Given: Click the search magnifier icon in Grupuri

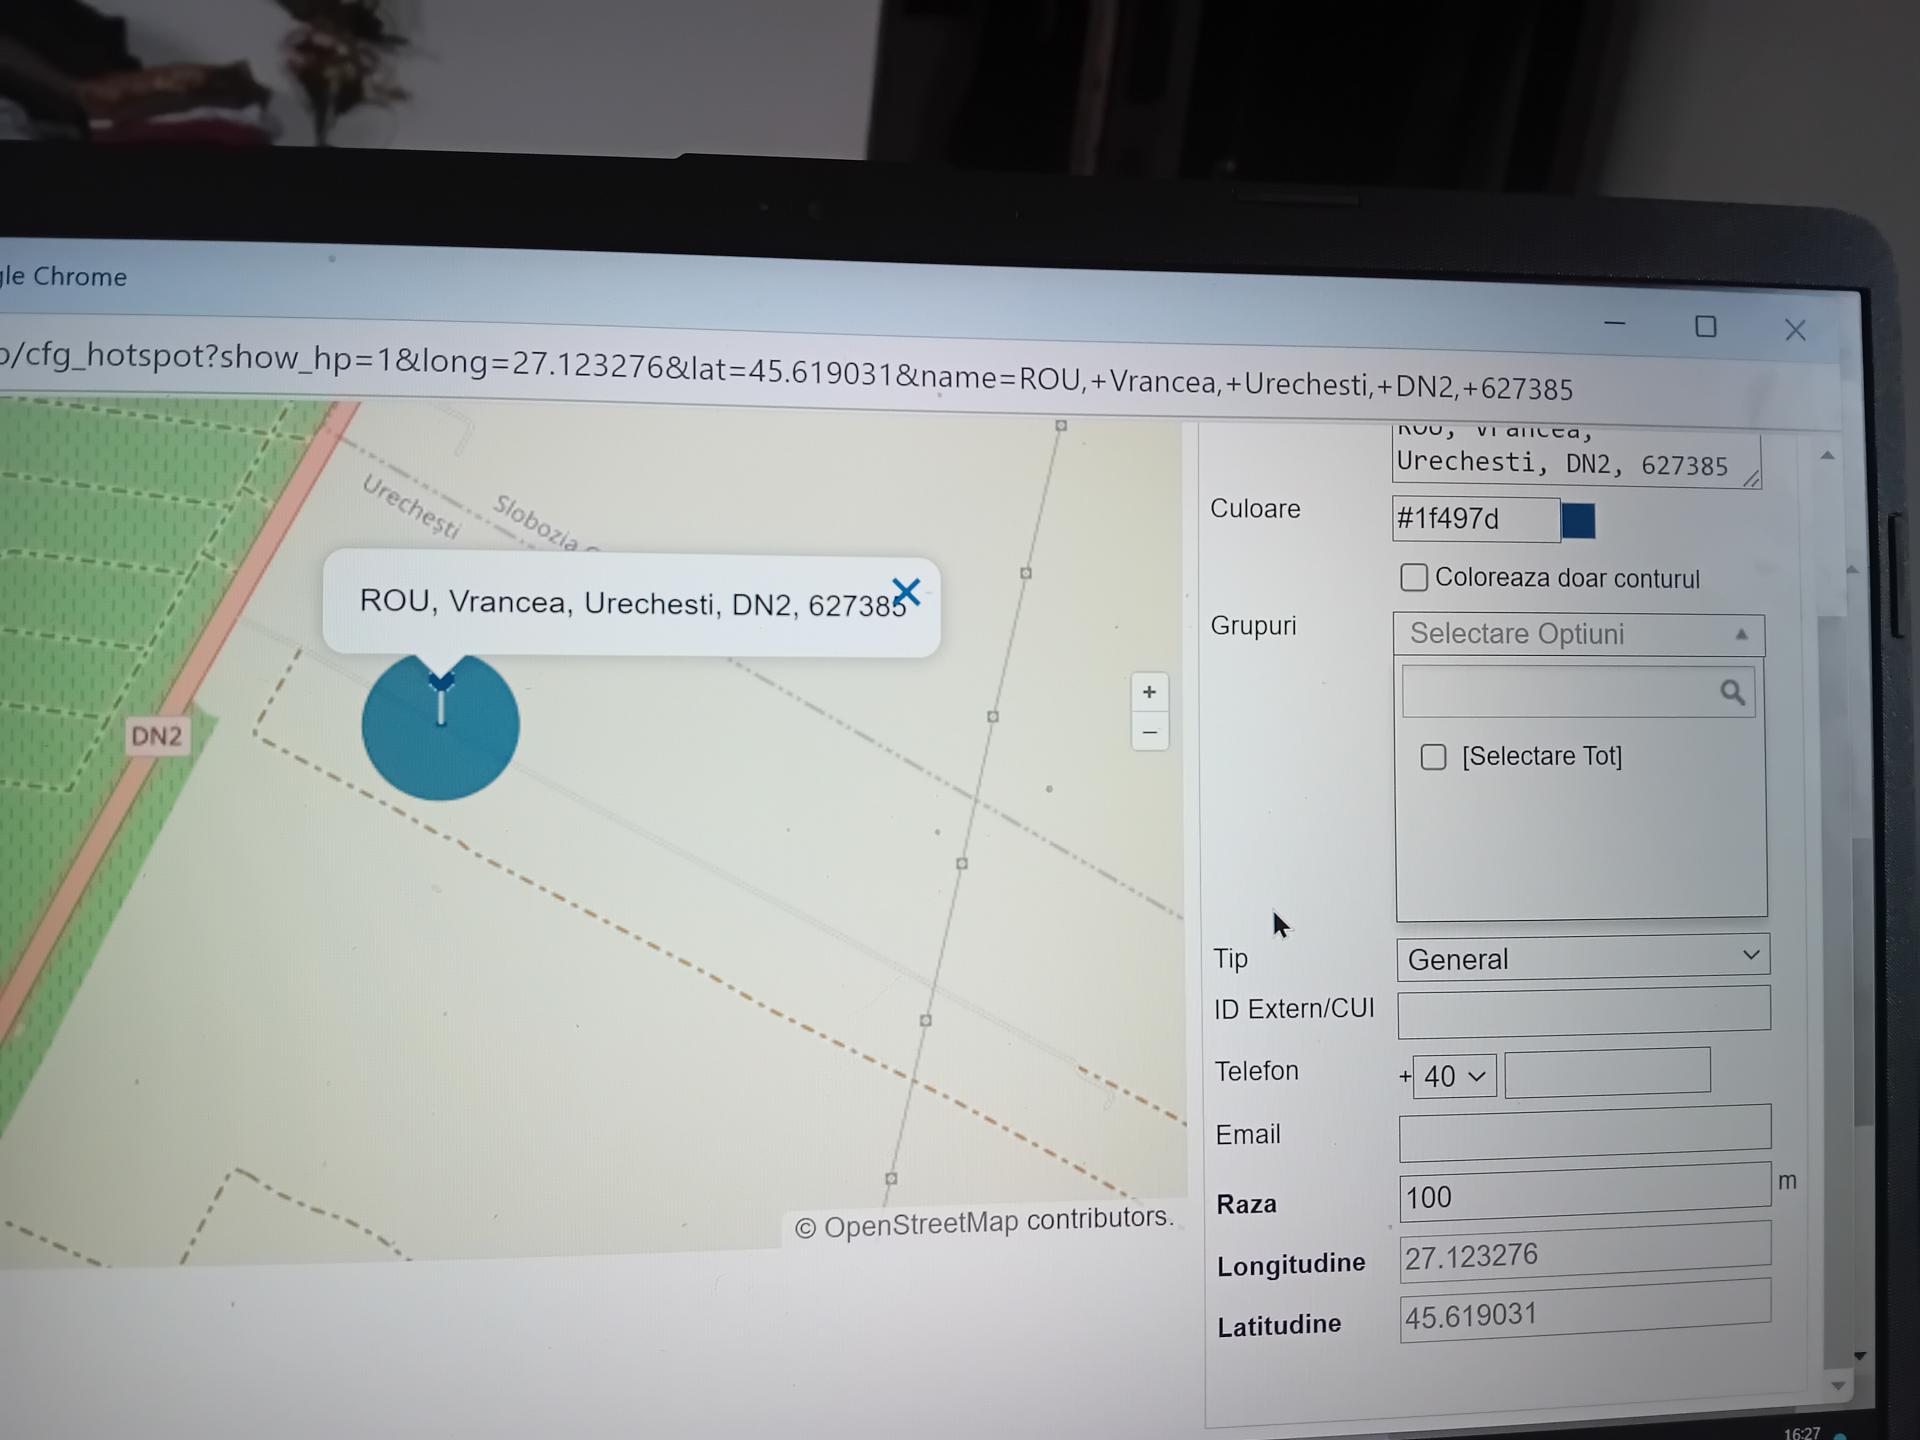Looking at the screenshot, I should pyautogui.click(x=1732, y=692).
